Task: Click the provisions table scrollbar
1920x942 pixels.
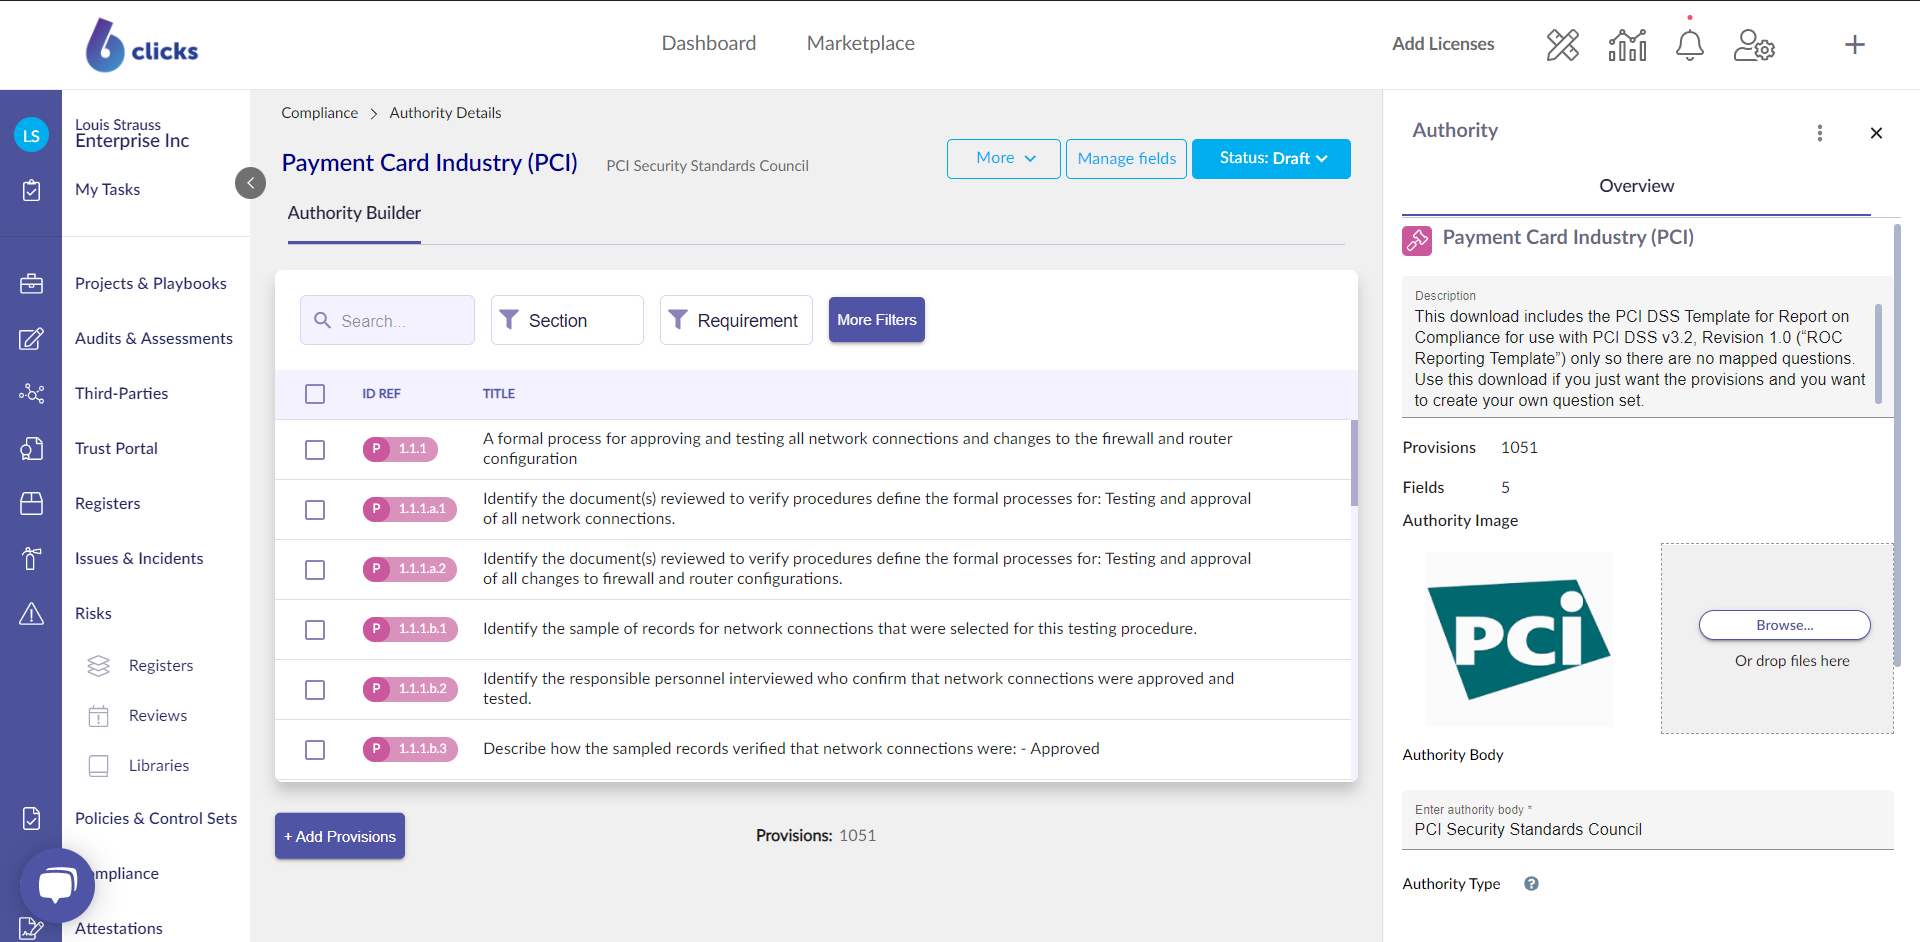Action: (1354, 463)
